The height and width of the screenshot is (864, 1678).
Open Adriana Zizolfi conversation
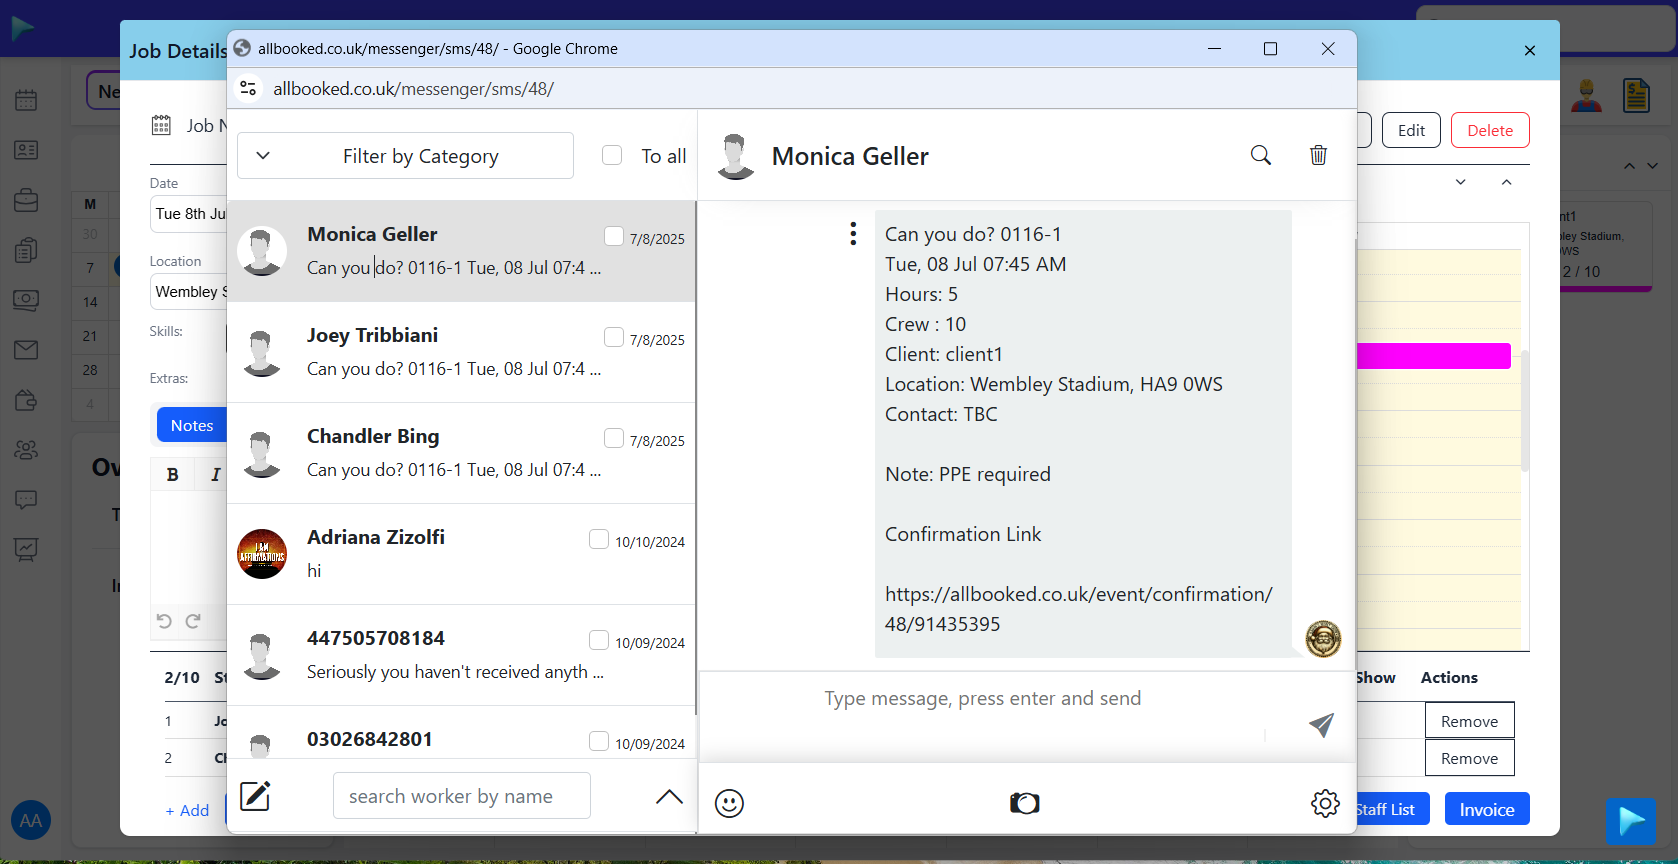pyautogui.click(x=462, y=554)
